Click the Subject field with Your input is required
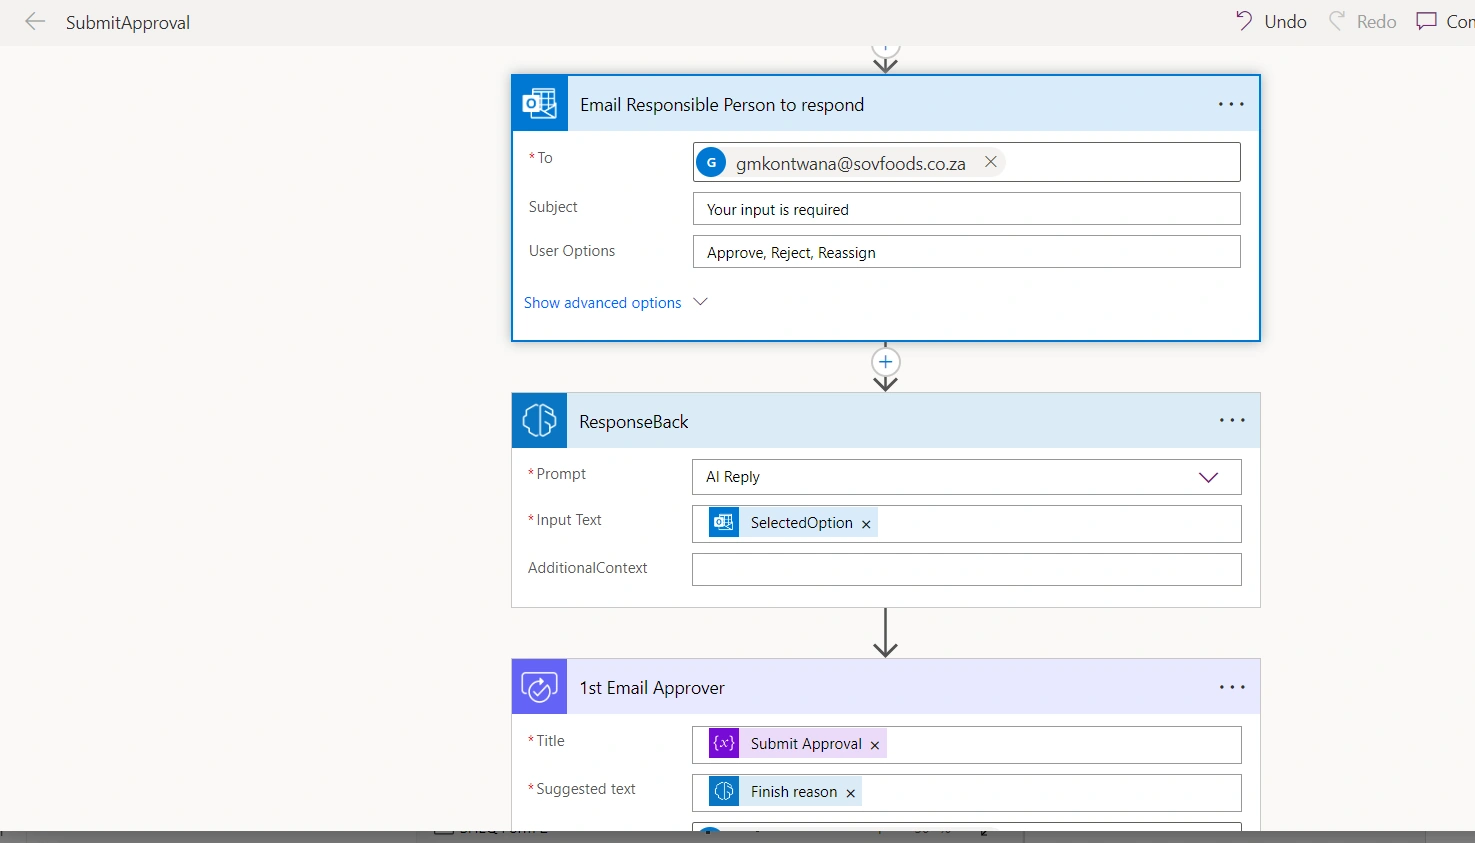The image size is (1475, 843). click(x=967, y=209)
